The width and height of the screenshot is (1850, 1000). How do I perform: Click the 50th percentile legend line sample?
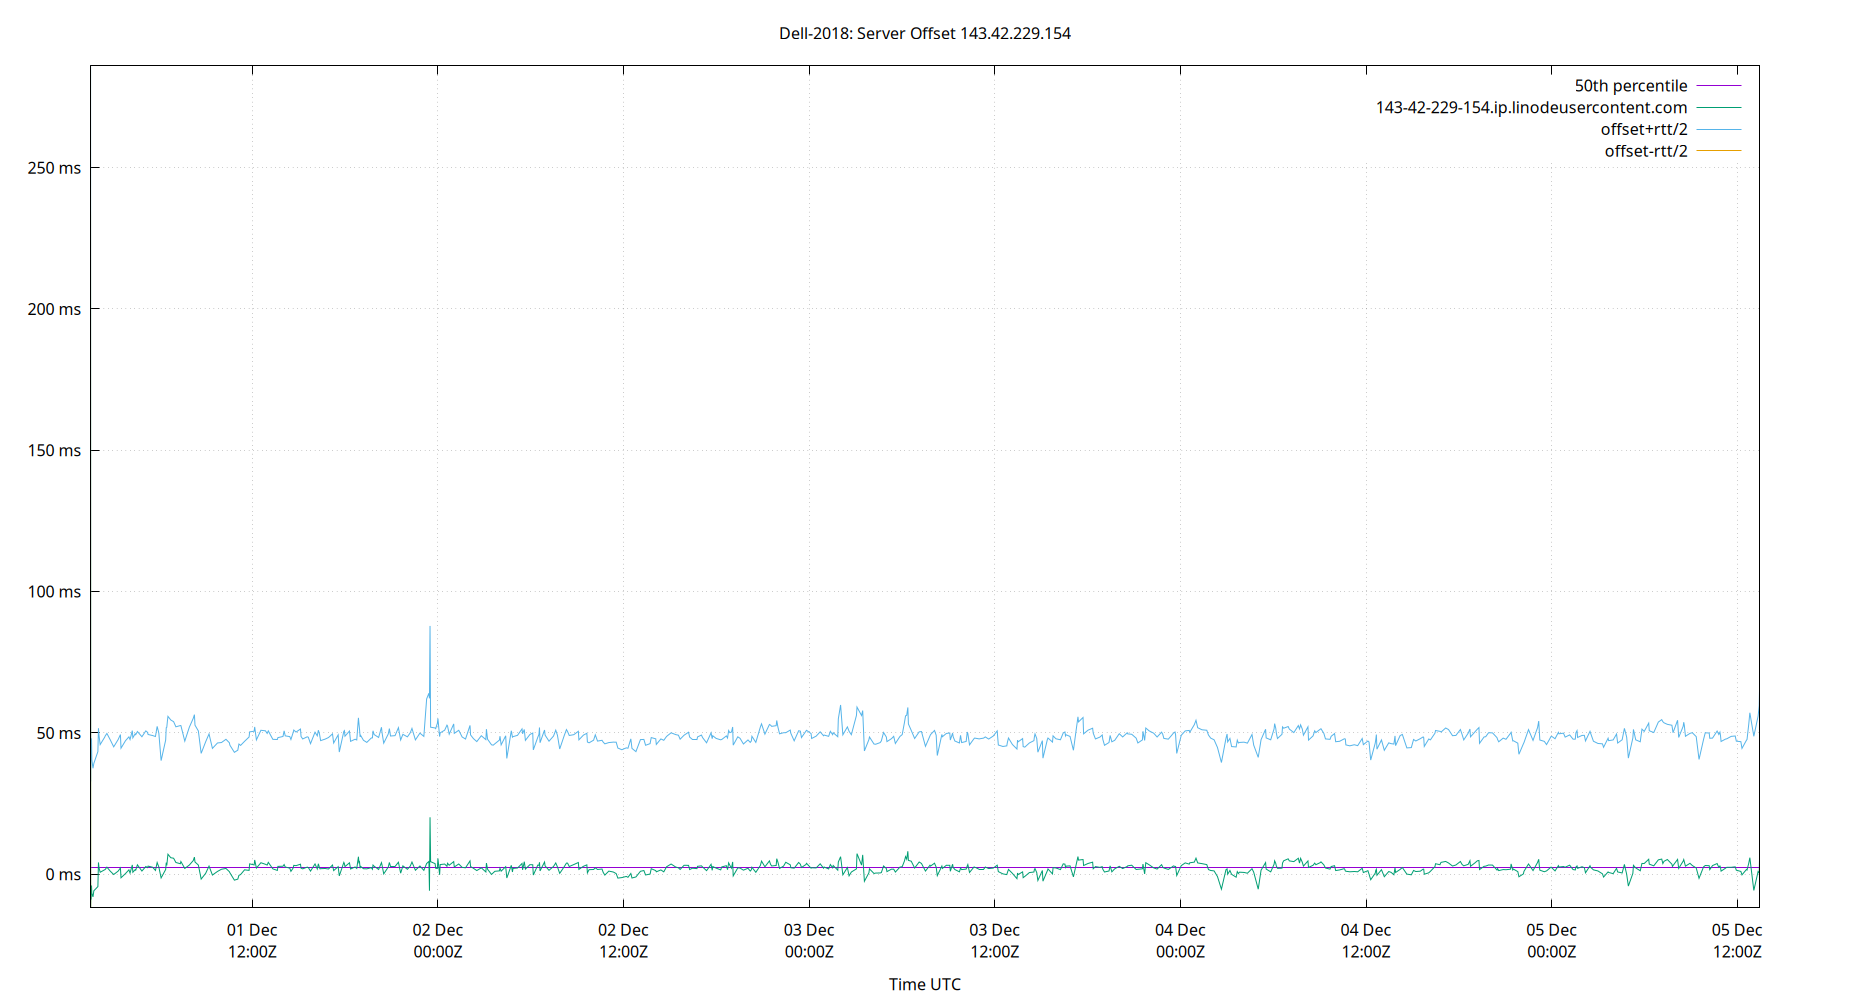click(1718, 85)
